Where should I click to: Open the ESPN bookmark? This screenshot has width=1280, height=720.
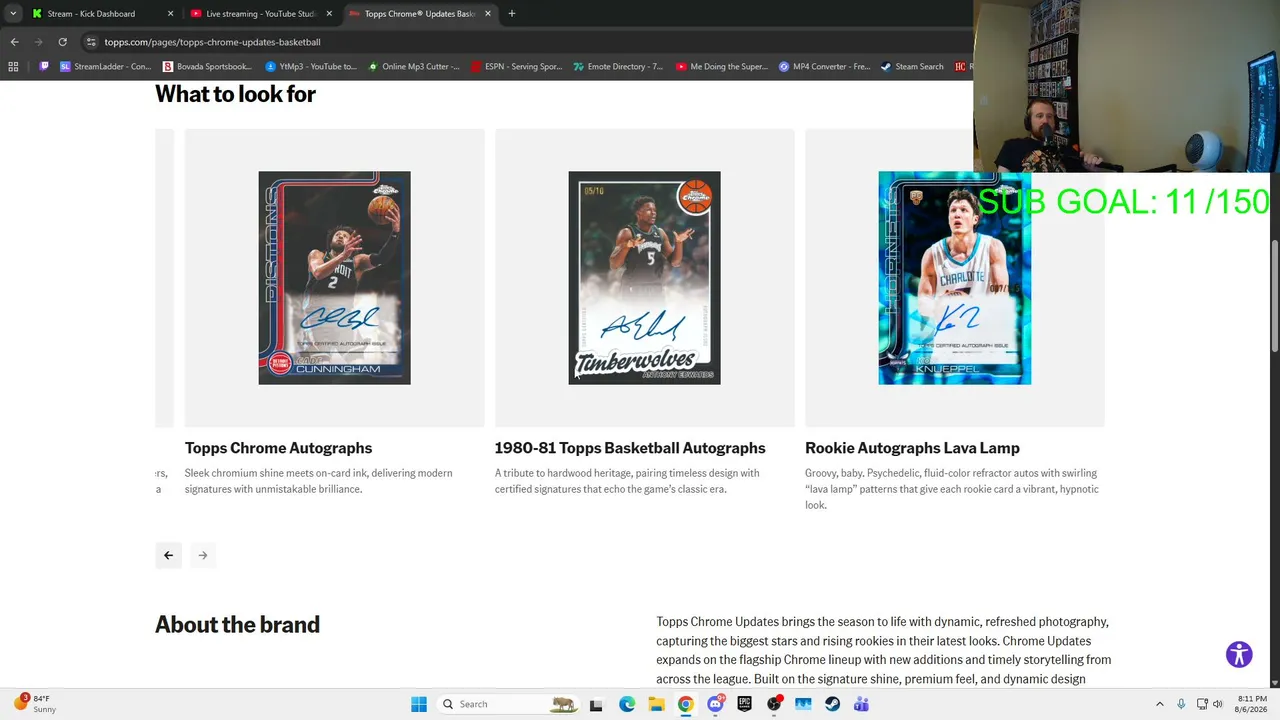click(516, 67)
